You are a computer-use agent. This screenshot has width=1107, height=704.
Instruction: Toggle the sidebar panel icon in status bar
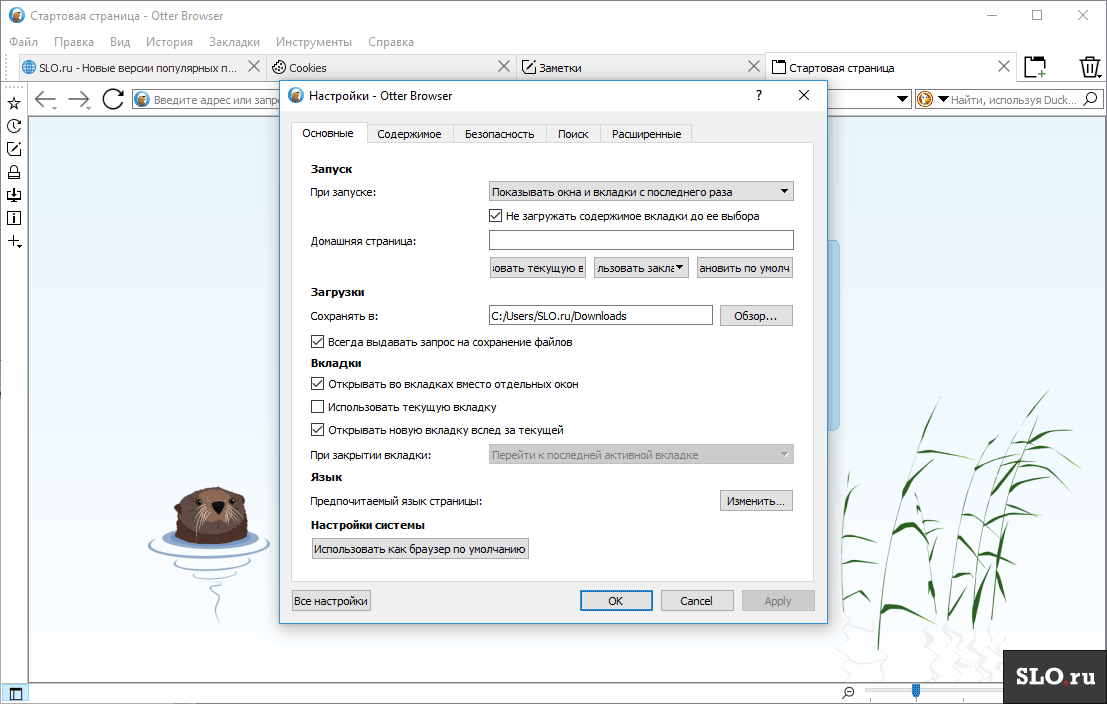(16, 693)
